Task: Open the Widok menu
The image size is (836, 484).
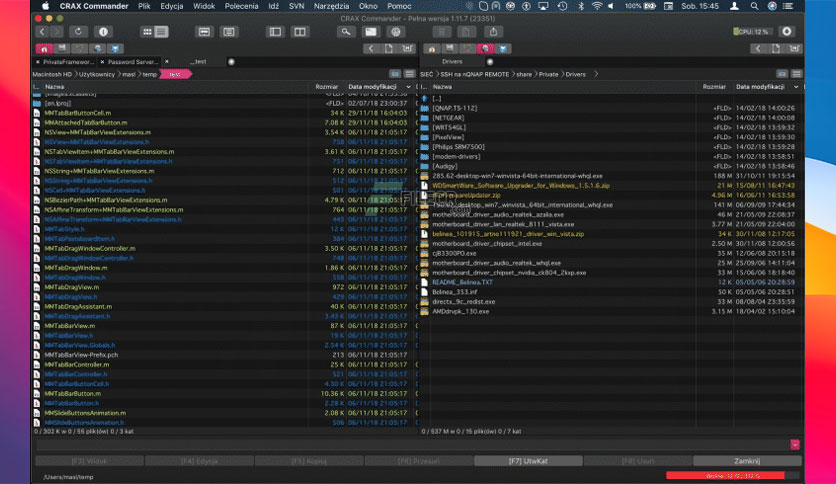Action: coord(204,6)
